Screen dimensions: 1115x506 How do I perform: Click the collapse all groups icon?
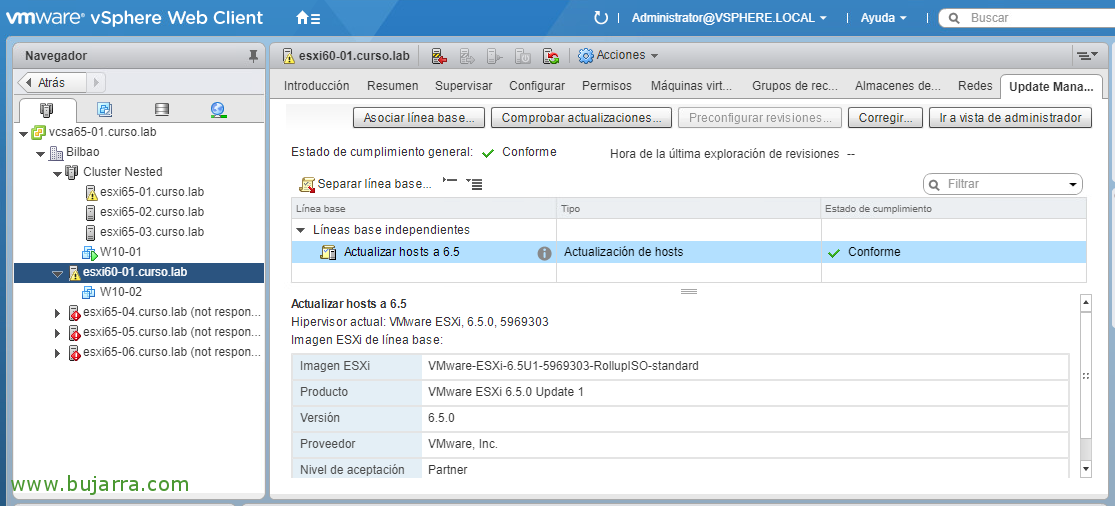pos(449,183)
